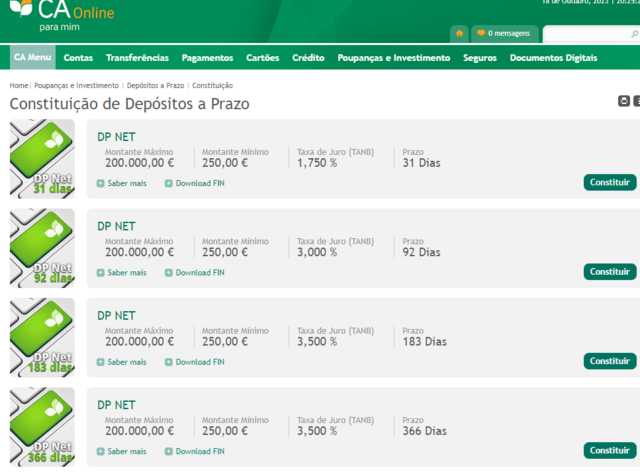
Task: Open the 0 mensagens inbox
Action: tap(505, 33)
